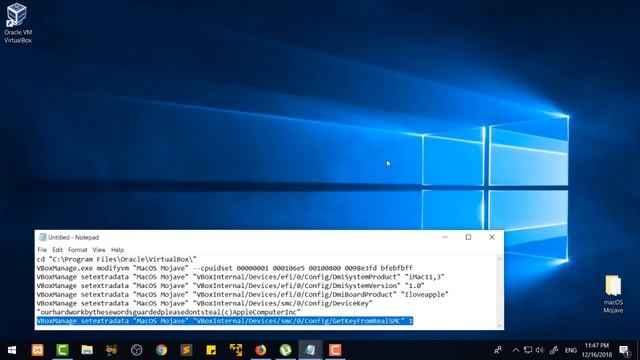Open the People icon in the system tray
640x360 pixels.
click(x=498, y=350)
